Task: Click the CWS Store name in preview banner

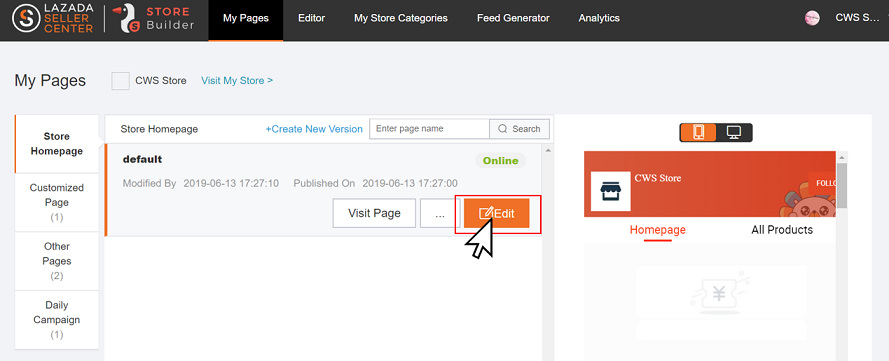Action: click(x=658, y=179)
